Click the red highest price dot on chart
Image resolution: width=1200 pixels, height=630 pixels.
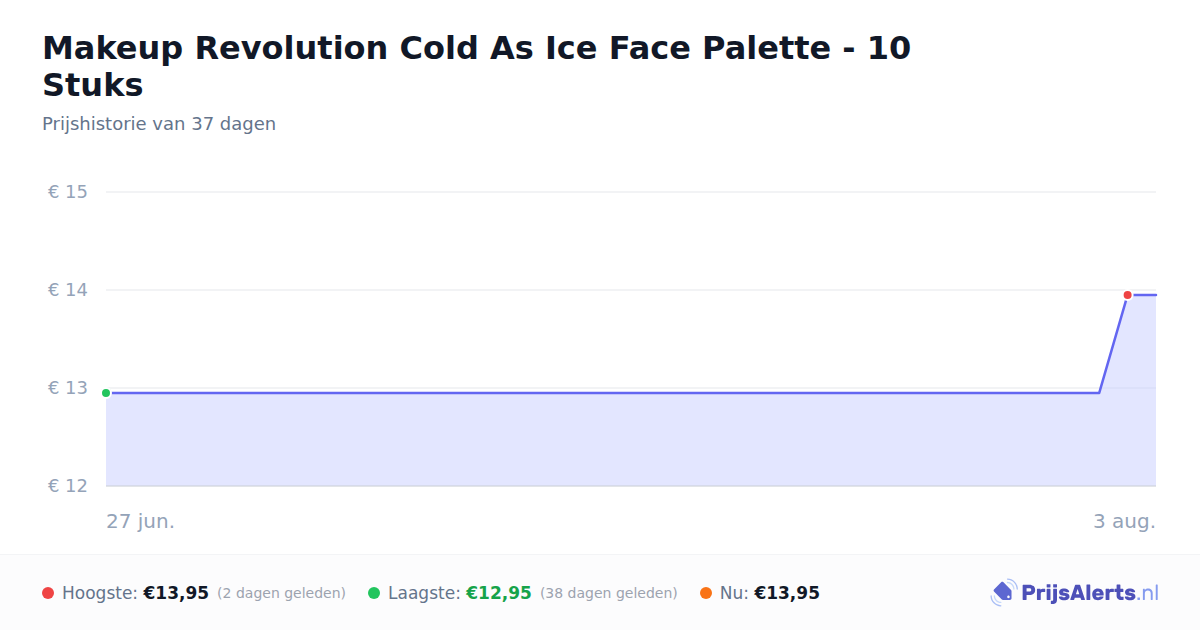point(1127,295)
